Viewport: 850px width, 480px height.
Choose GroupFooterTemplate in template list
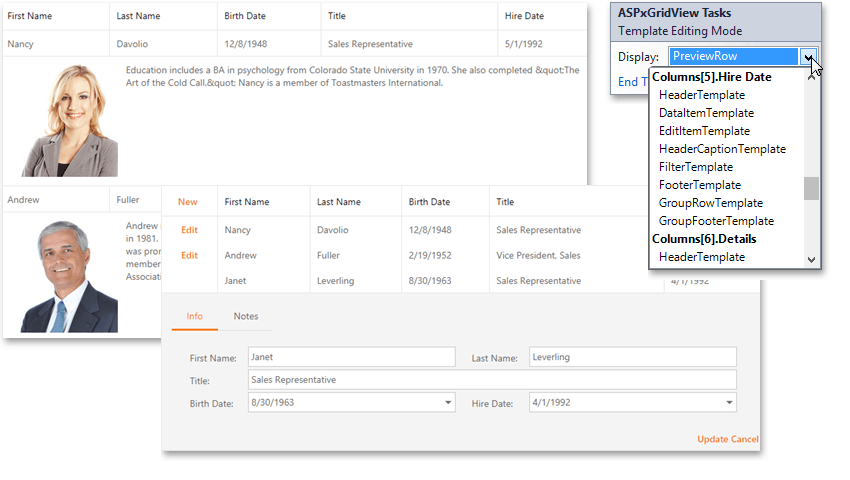pyautogui.click(x=716, y=221)
